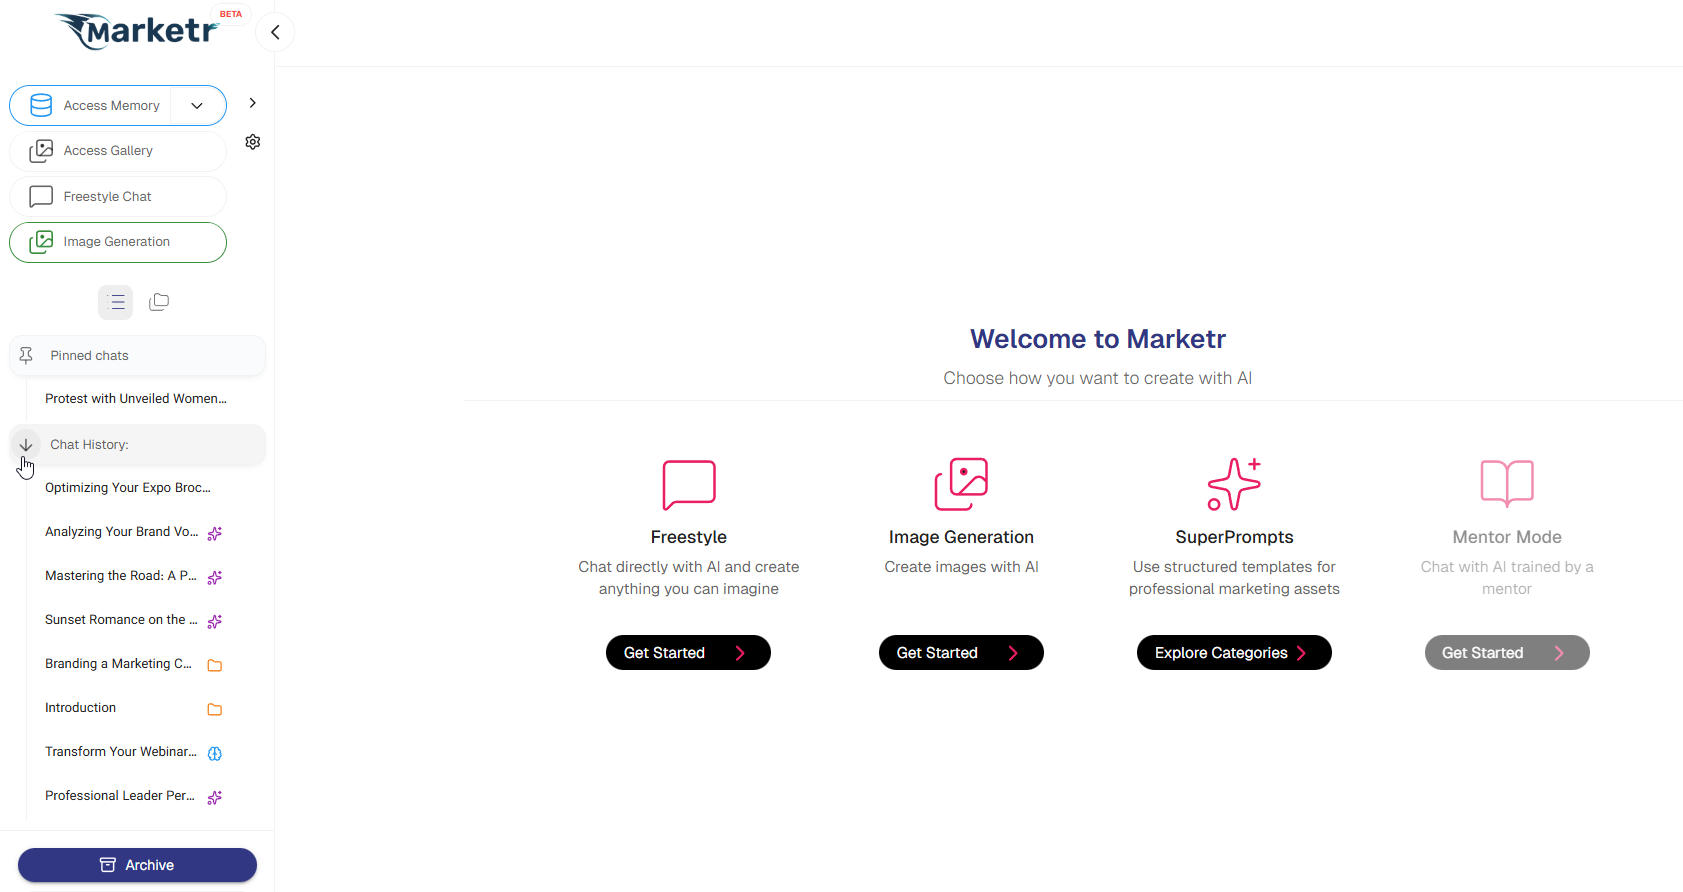Open Access Gallery
The image size is (1683, 892).
(118, 151)
